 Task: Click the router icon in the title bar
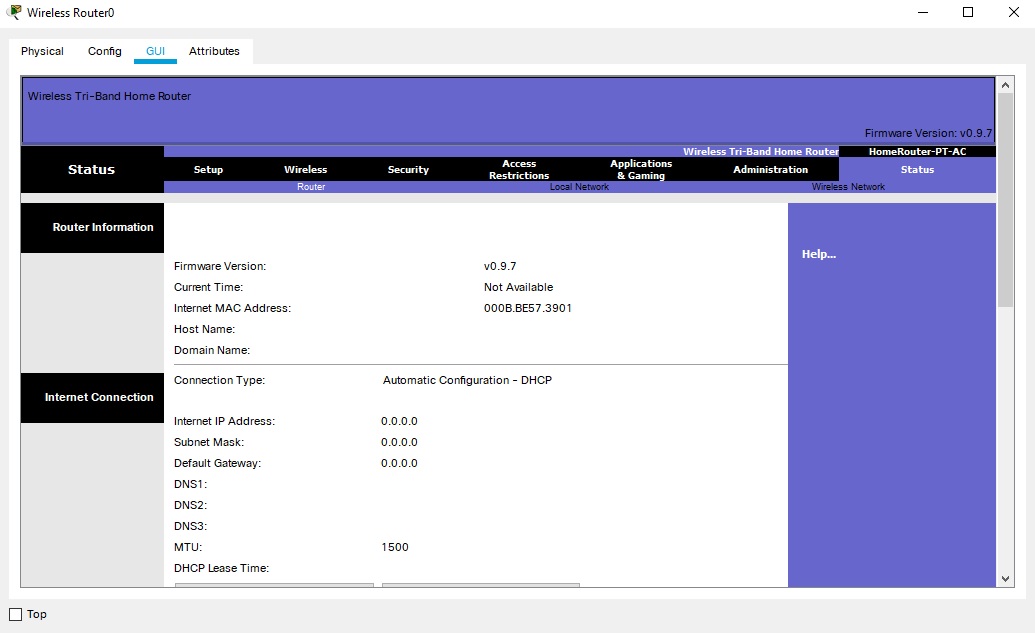[13, 12]
